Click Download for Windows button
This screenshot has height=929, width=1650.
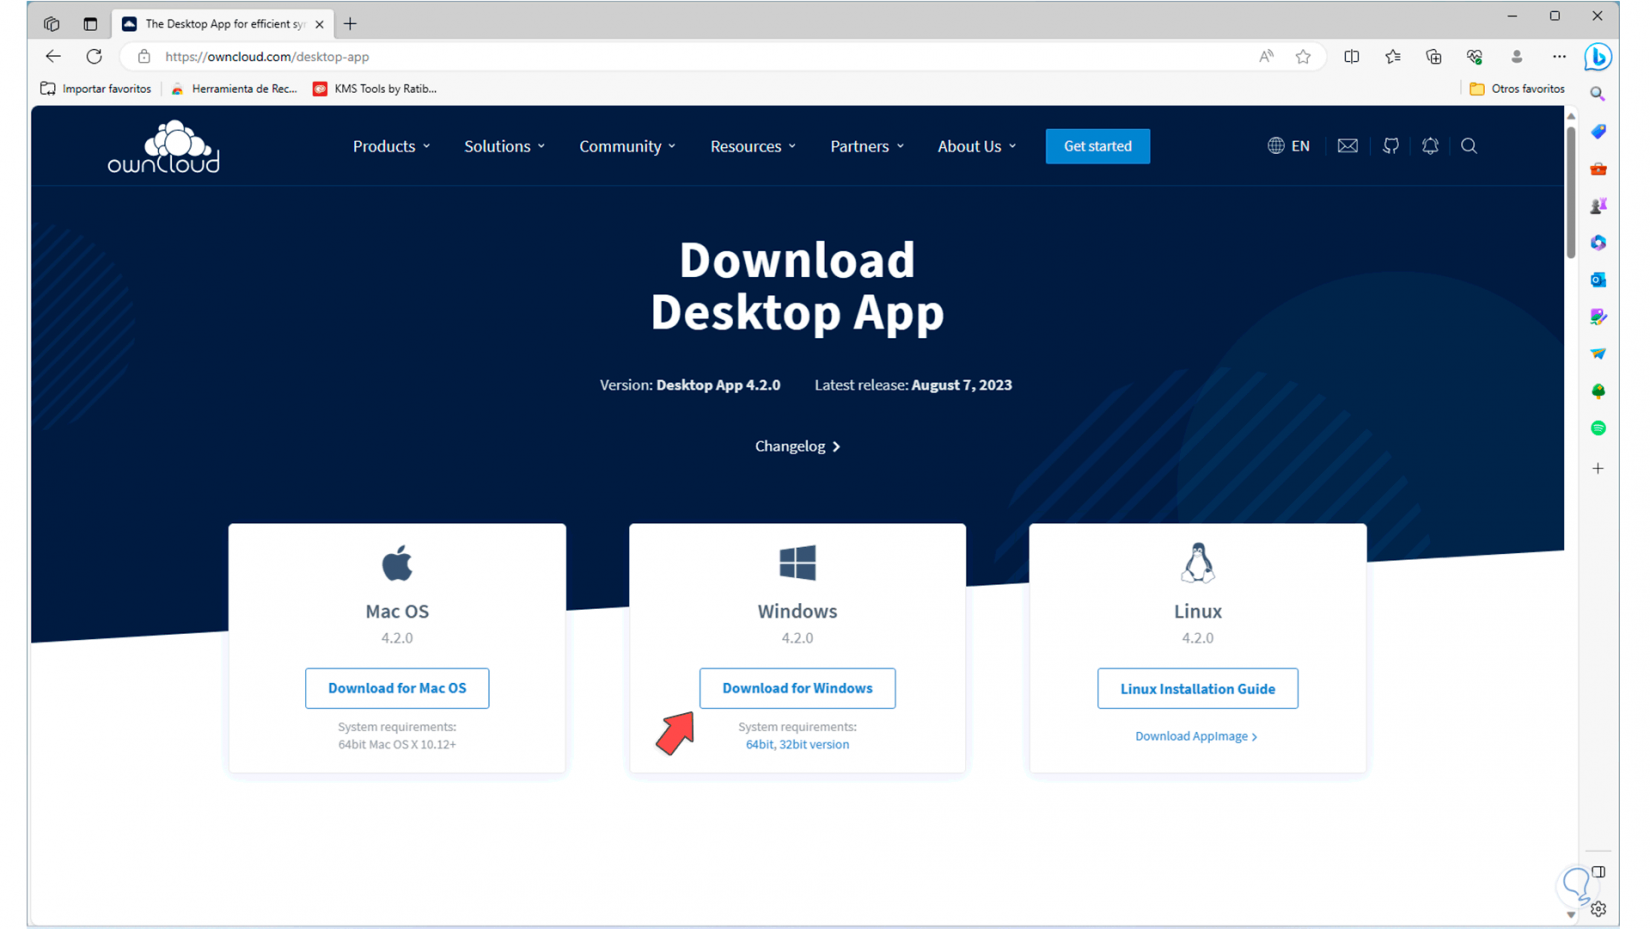pyautogui.click(x=797, y=688)
